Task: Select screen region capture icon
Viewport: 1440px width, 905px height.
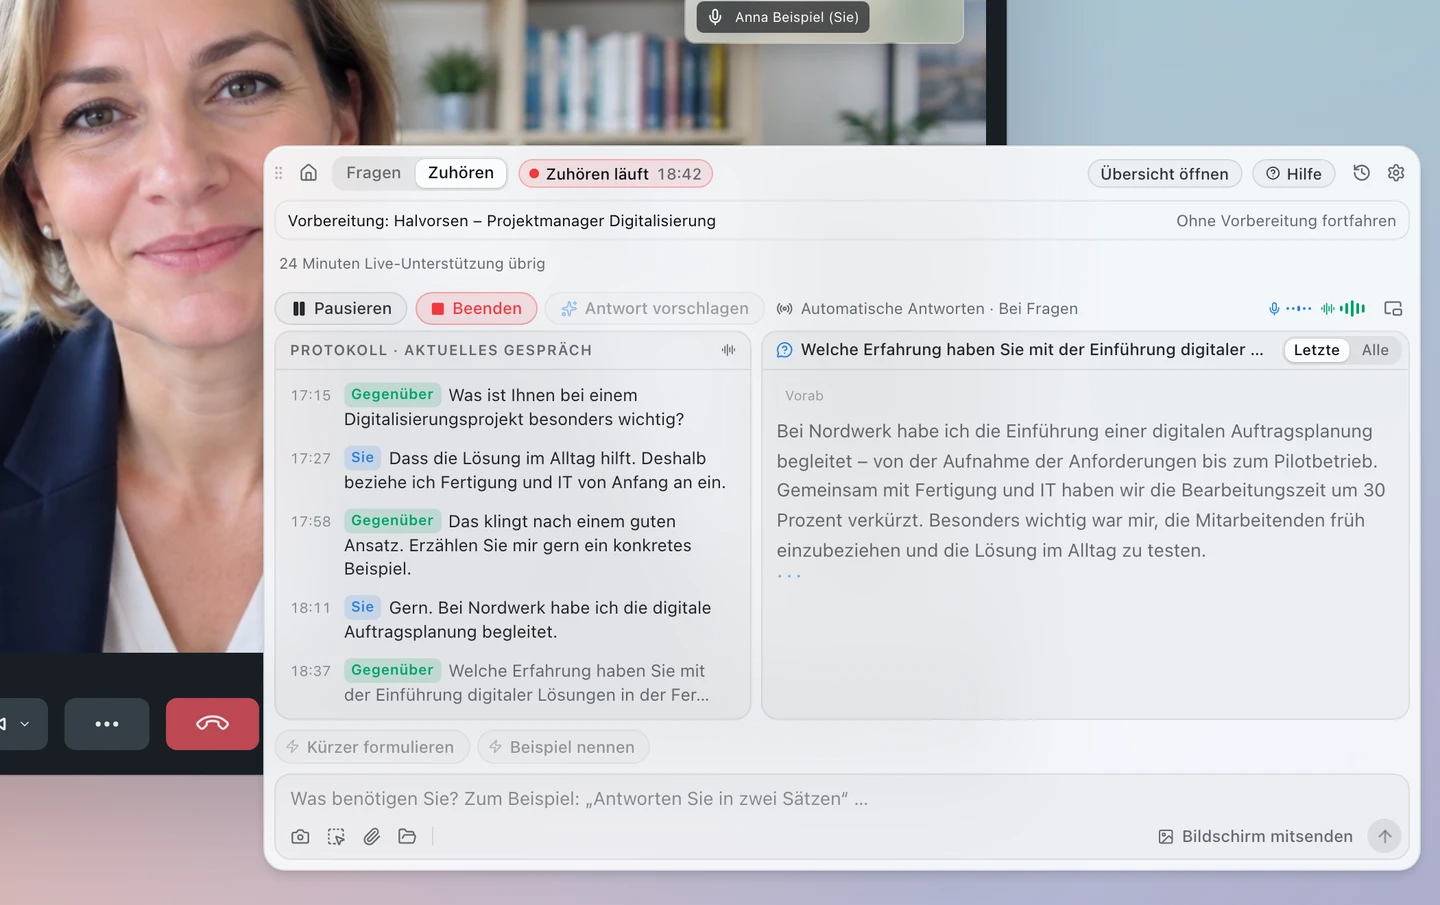Action: coord(336,836)
